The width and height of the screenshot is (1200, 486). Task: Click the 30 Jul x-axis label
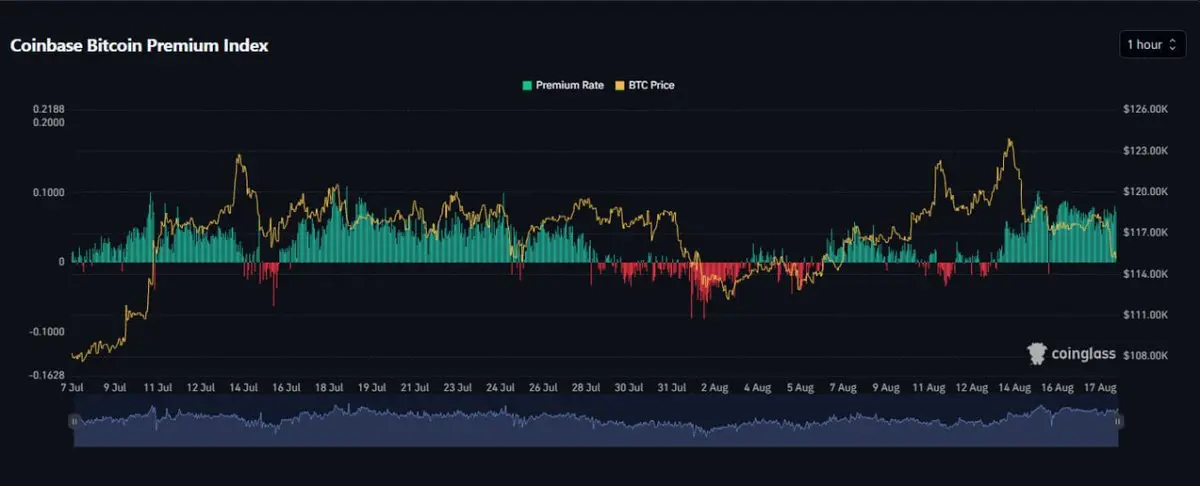pos(629,386)
